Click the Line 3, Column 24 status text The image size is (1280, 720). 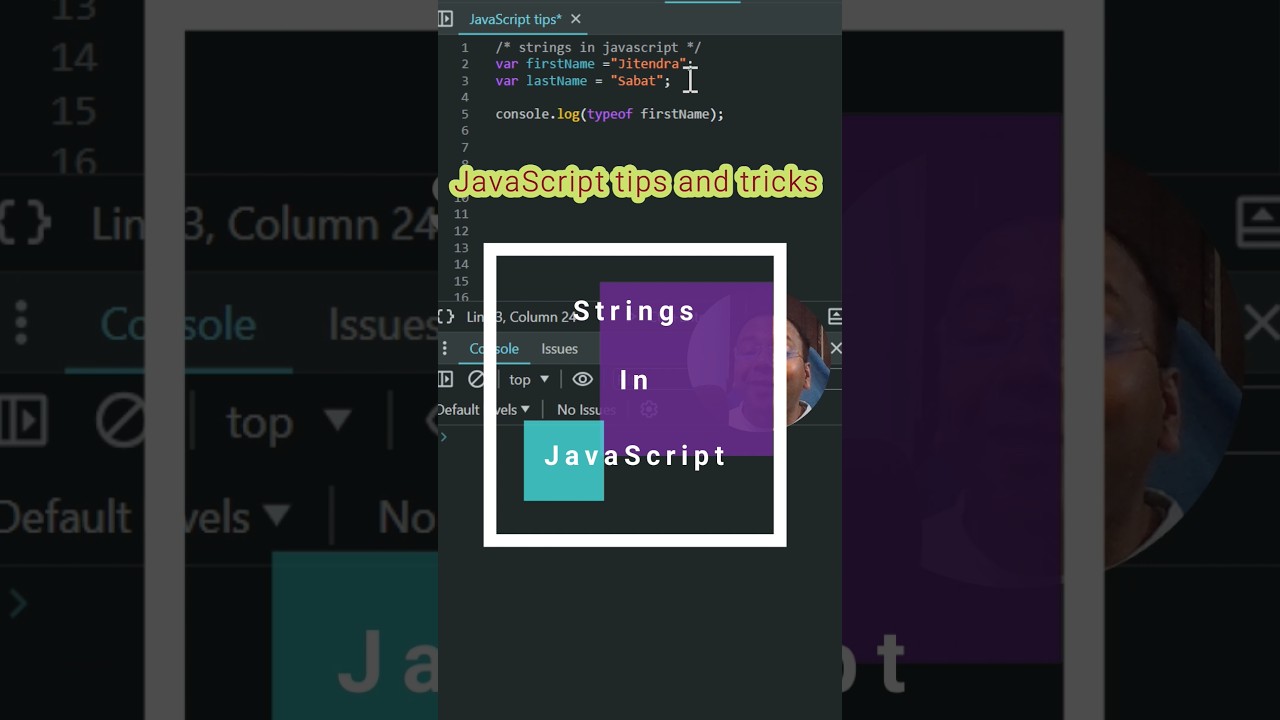coord(521,316)
